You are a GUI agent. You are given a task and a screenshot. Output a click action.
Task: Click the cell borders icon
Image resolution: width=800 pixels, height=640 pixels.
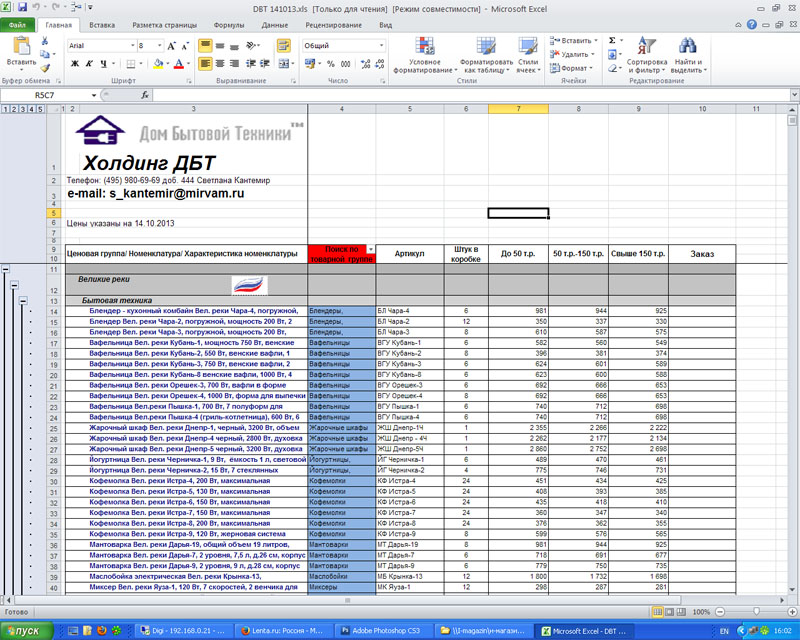(131, 64)
